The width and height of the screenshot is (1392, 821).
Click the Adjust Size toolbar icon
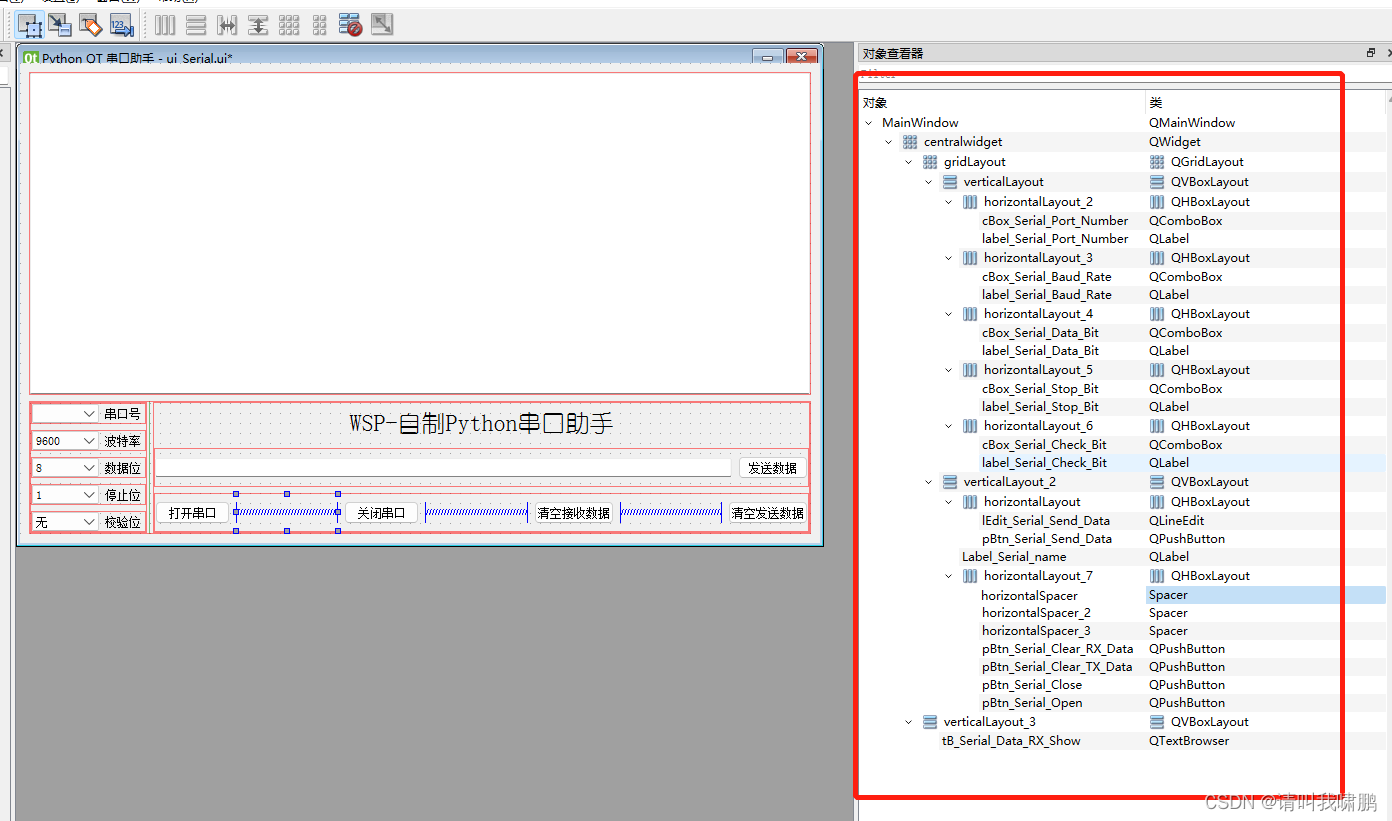point(382,25)
